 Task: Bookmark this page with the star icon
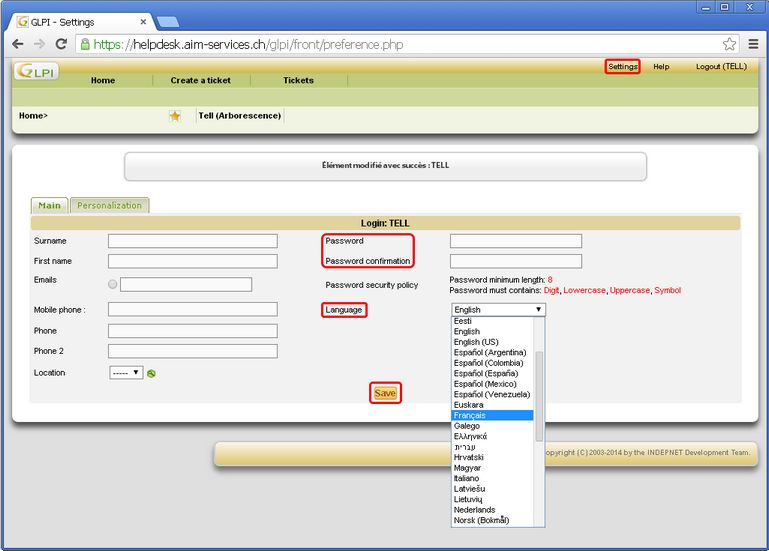pos(729,44)
